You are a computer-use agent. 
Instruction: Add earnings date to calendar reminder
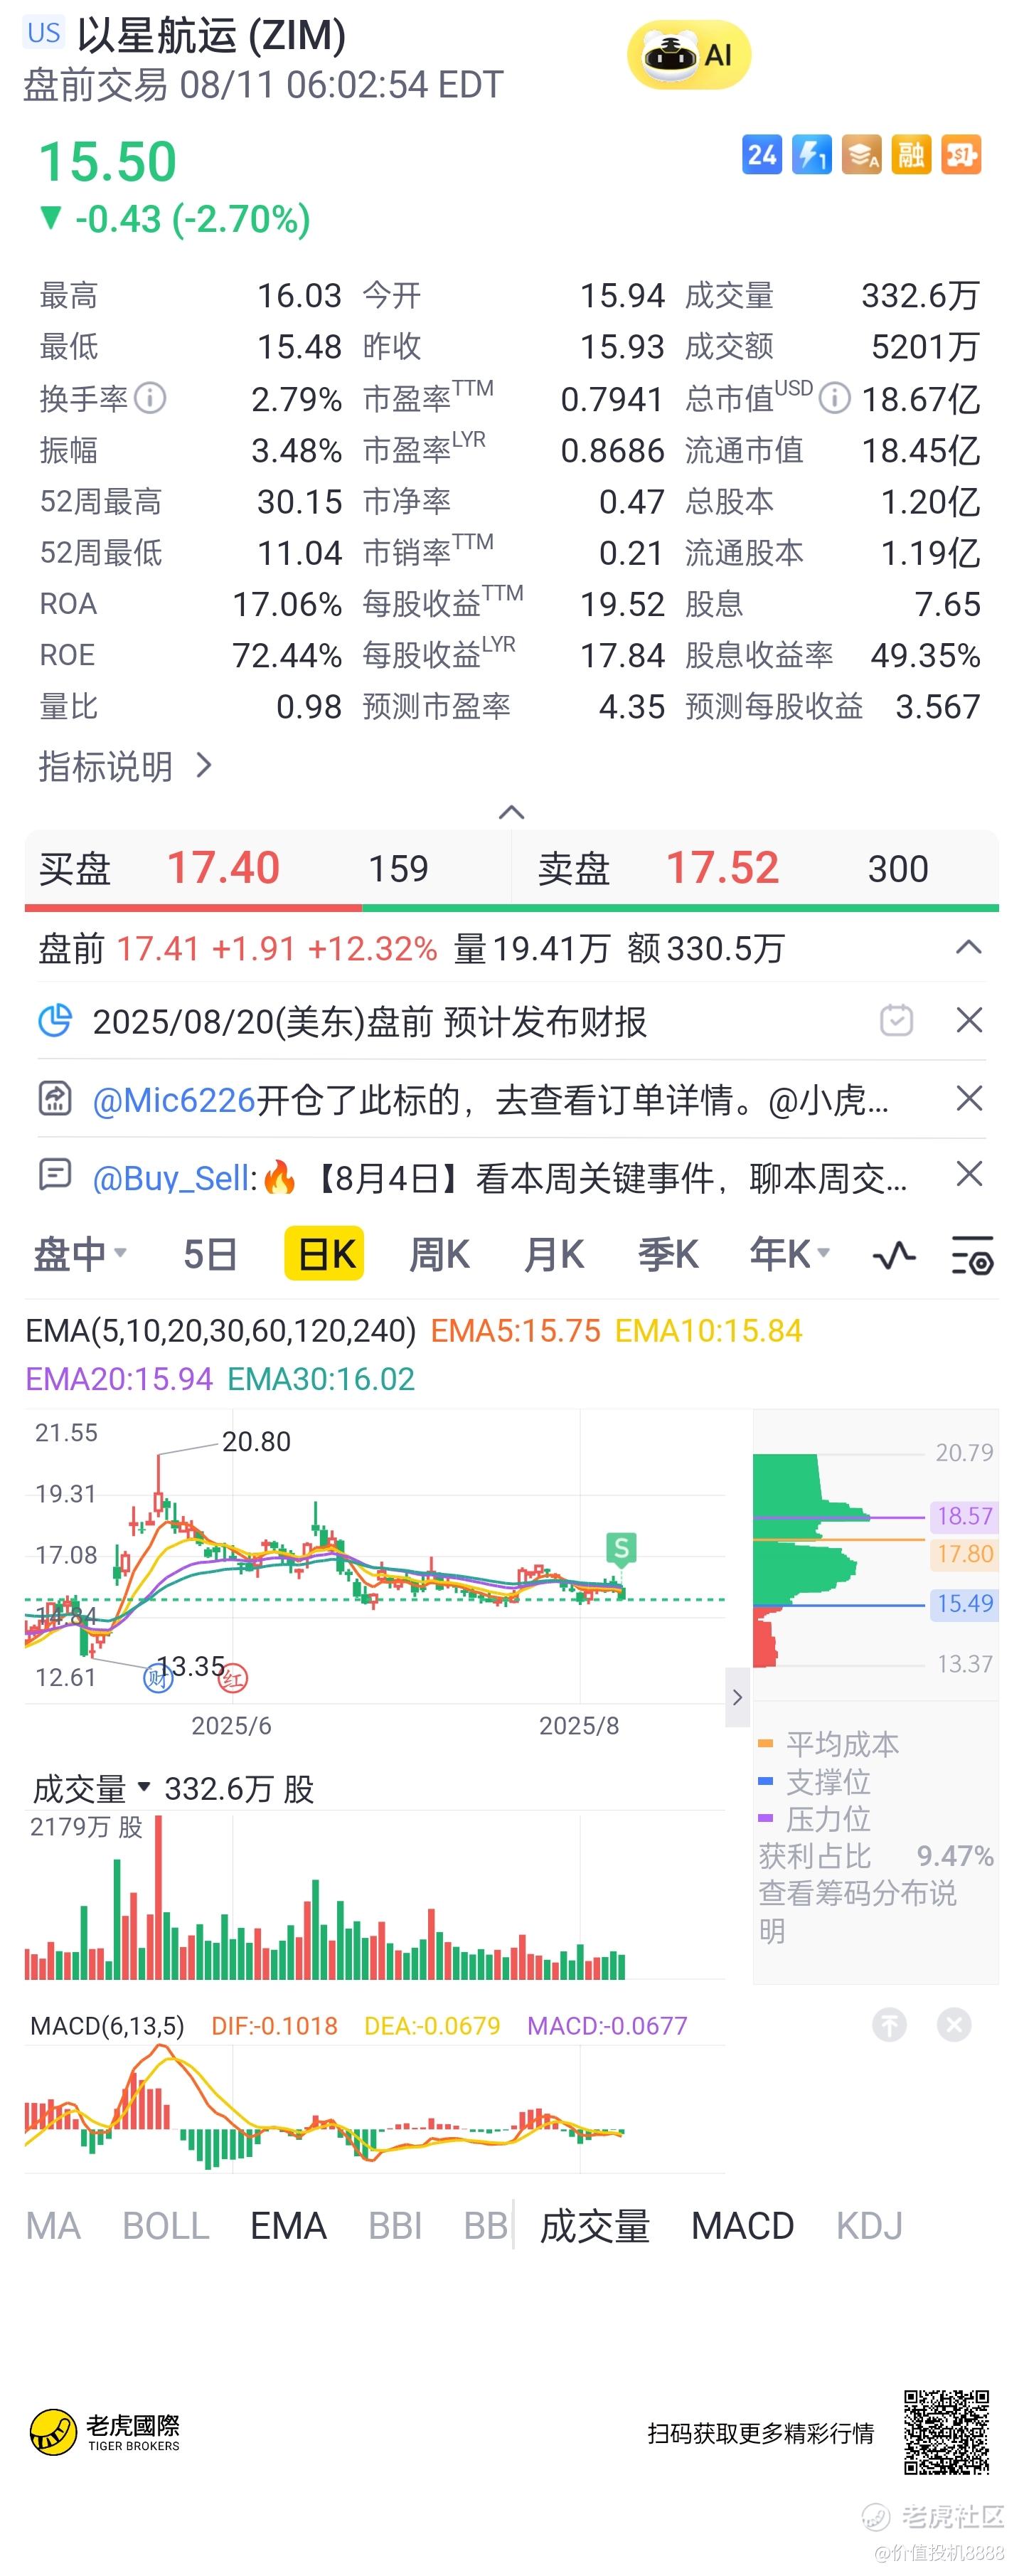(896, 1020)
